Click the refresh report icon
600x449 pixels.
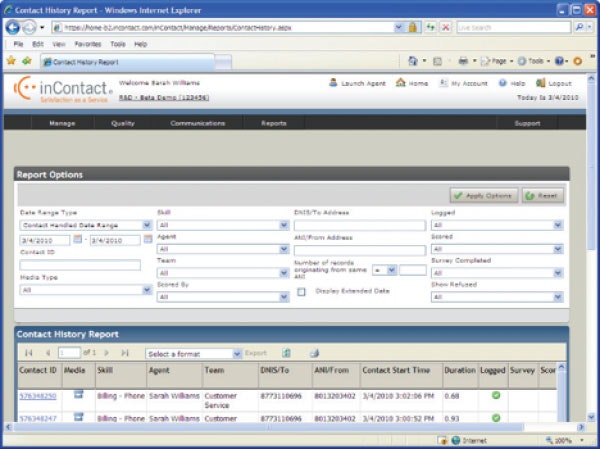coord(286,353)
